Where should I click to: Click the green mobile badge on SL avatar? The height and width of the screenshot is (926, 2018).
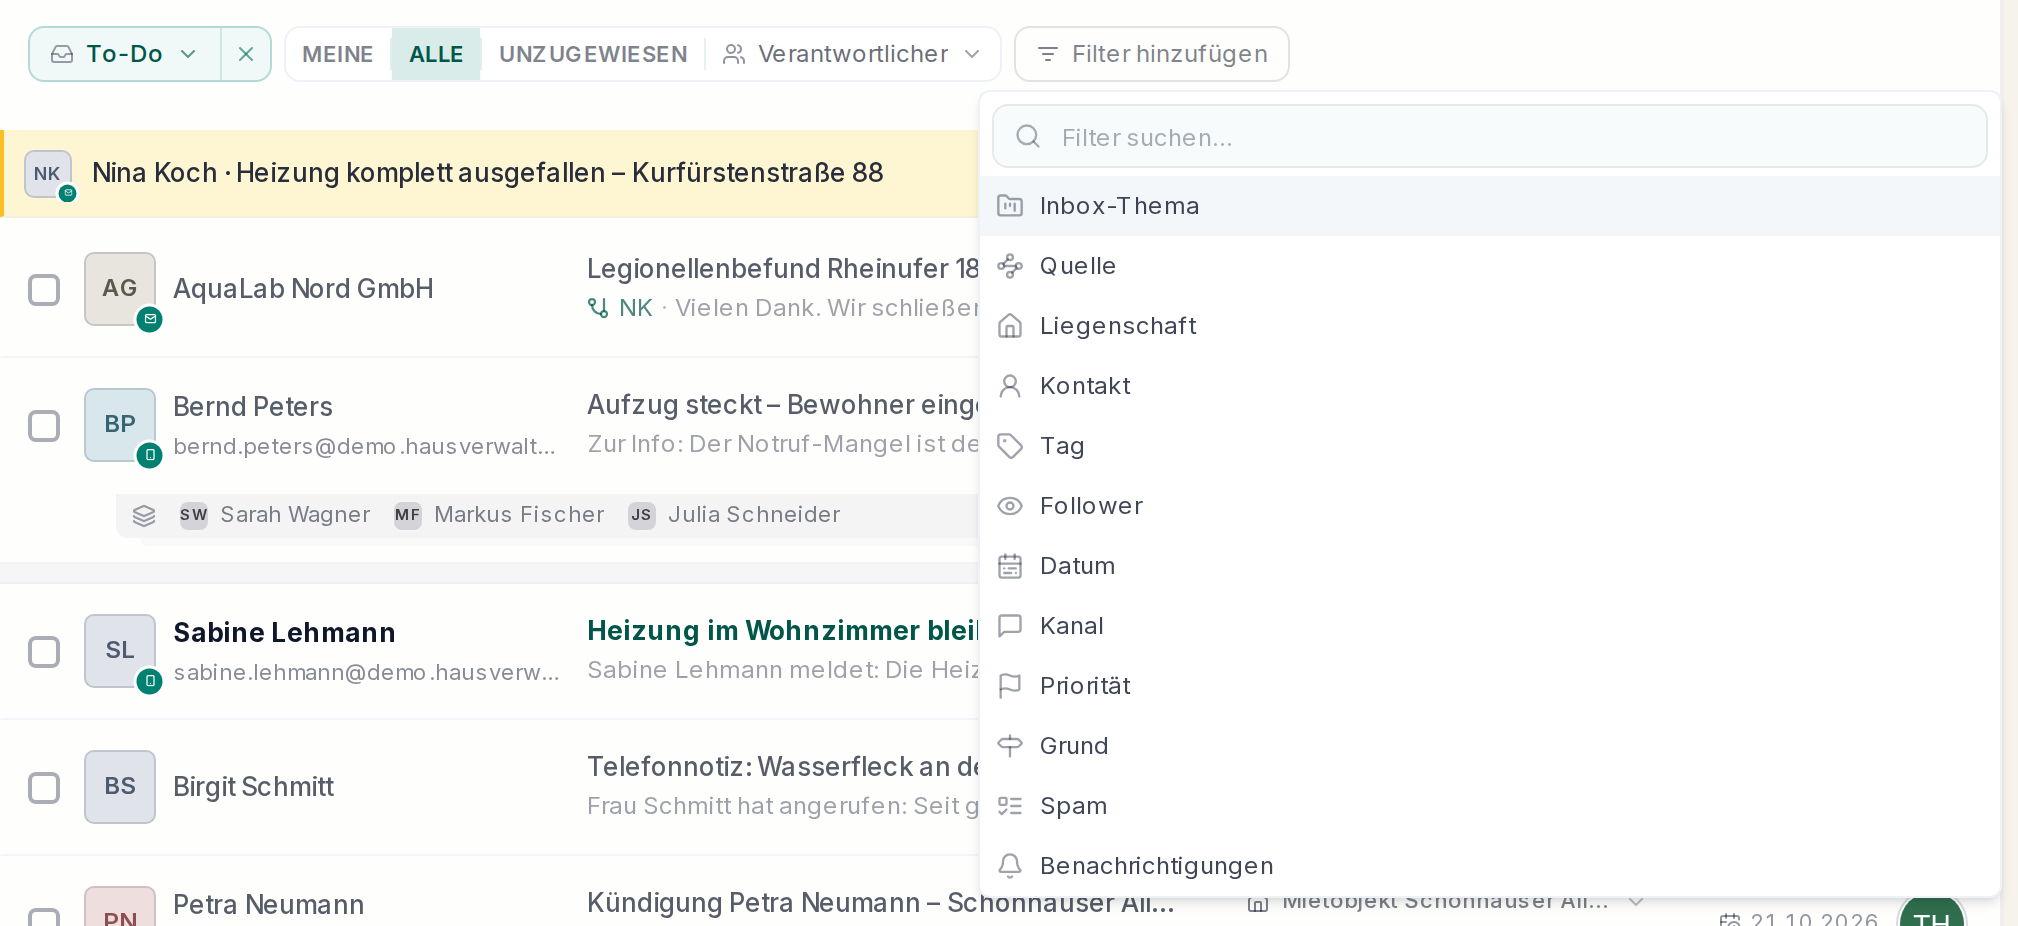click(149, 682)
